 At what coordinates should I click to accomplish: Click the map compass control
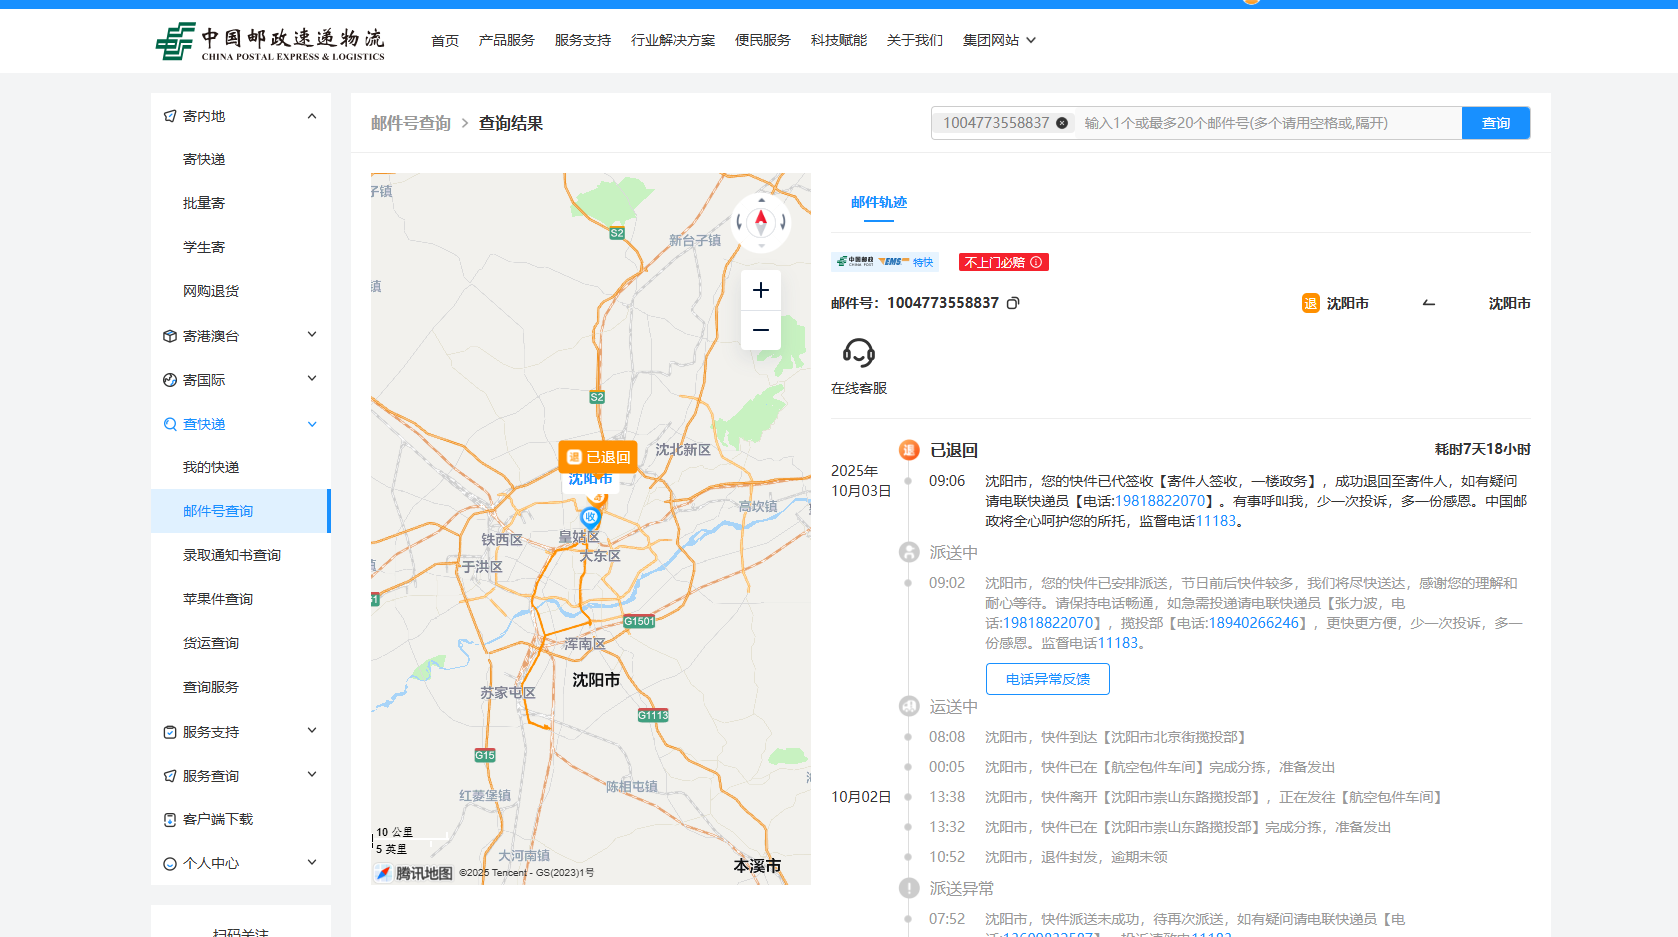click(x=761, y=222)
